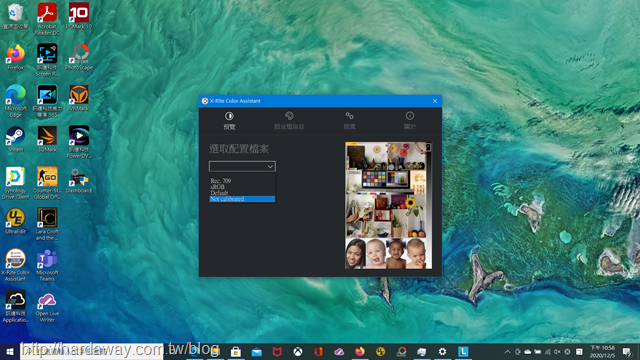Select the Counter-Strike Global Offensive desktop icon
The image size is (640, 360).
pyautogui.click(x=47, y=183)
